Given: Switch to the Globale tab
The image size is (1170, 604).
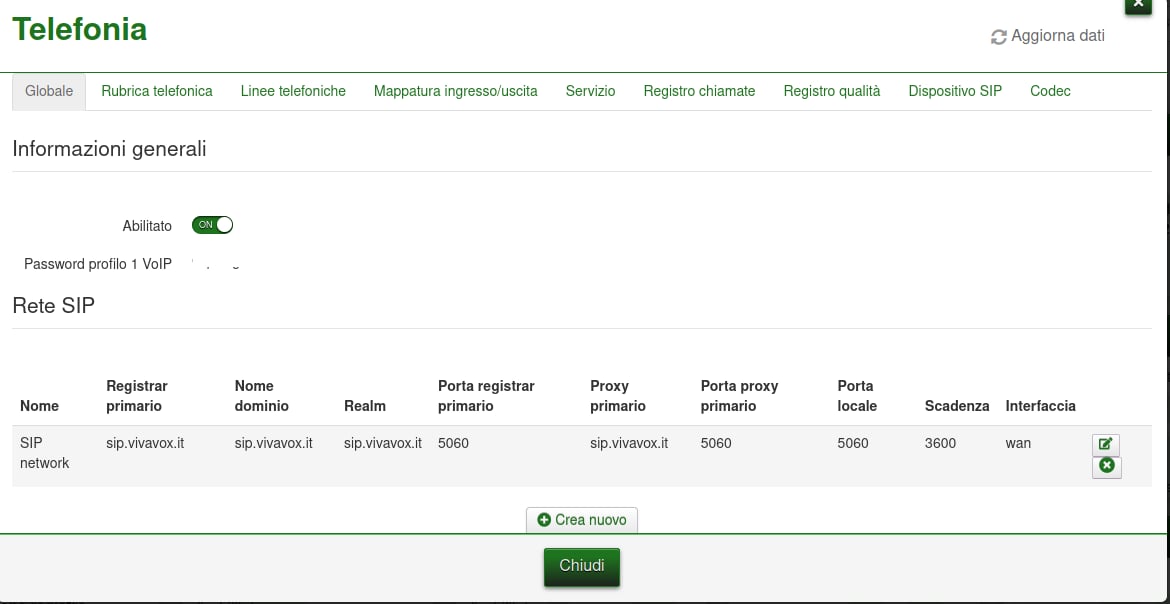Looking at the screenshot, I should tap(49, 91).
